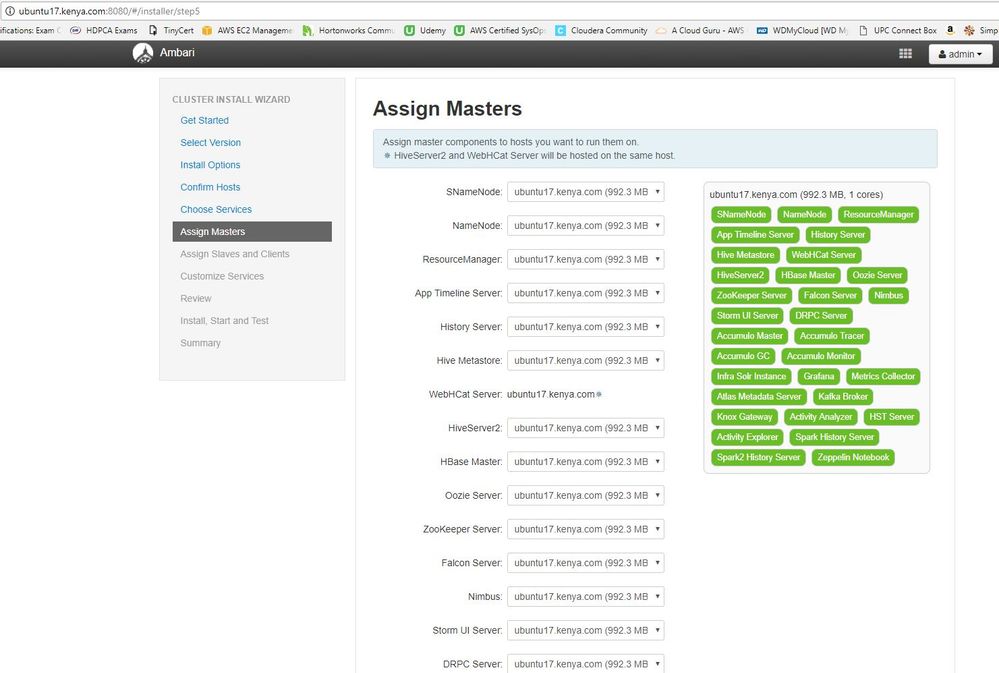Image resolution: width=999 pixels, height=673 pixels.
Task: Click the site info icon in address bar
Action: click(10, 11)
